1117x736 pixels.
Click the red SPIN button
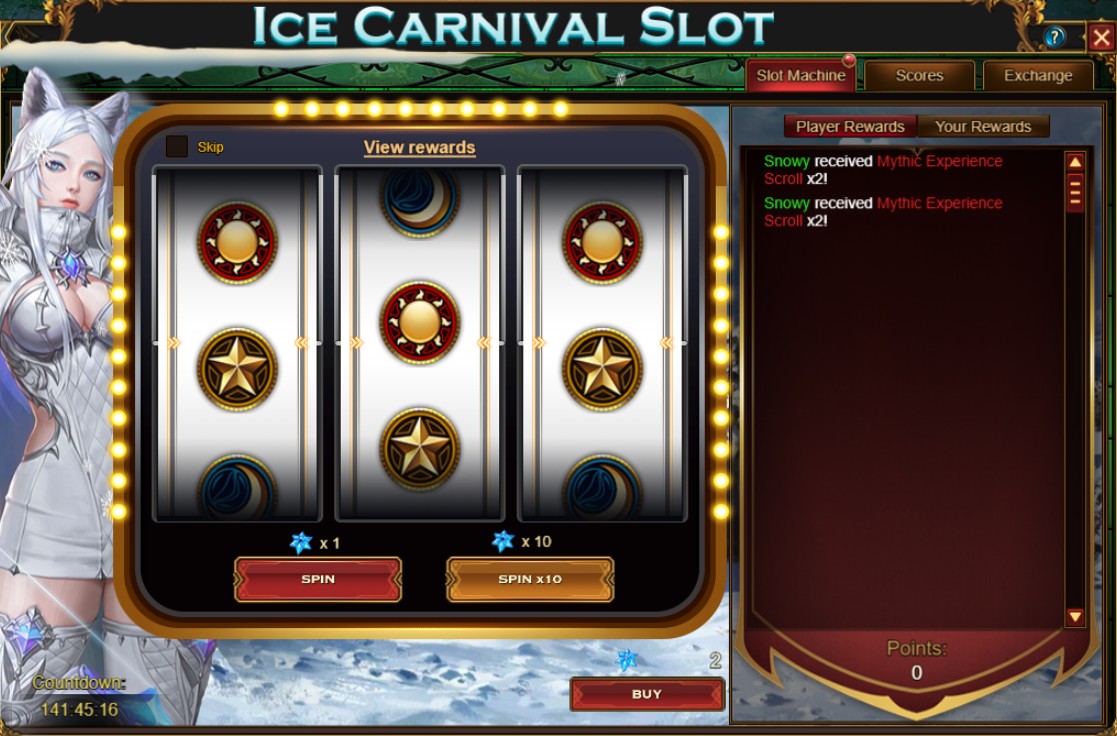pyautogui.click(x=318, y=579)
